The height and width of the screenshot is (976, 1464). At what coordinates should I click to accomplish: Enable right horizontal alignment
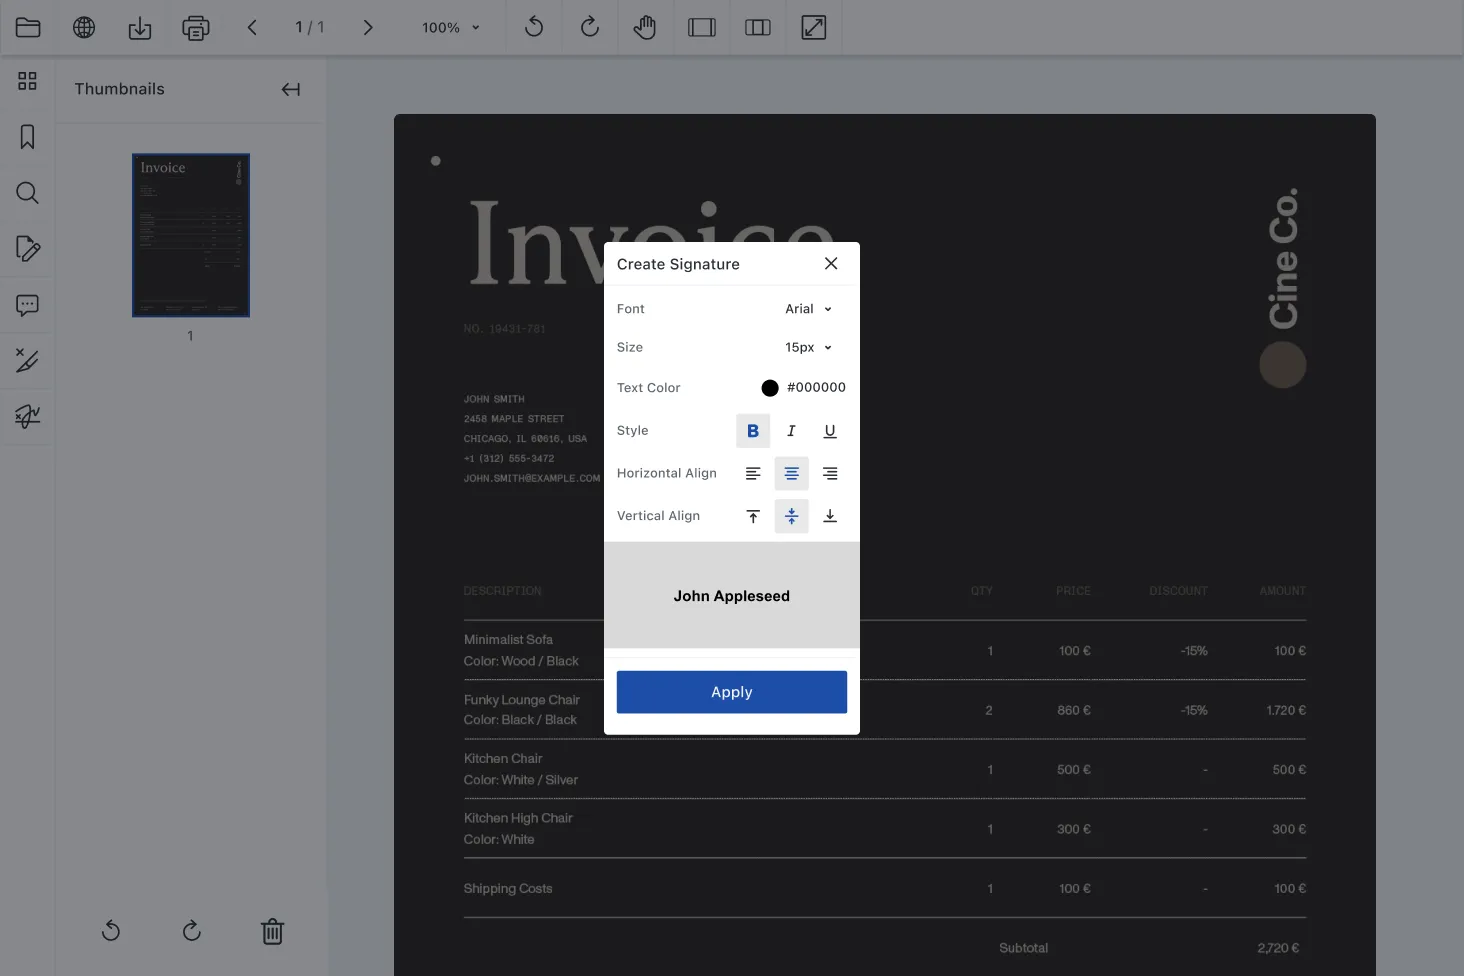point(829,473)
